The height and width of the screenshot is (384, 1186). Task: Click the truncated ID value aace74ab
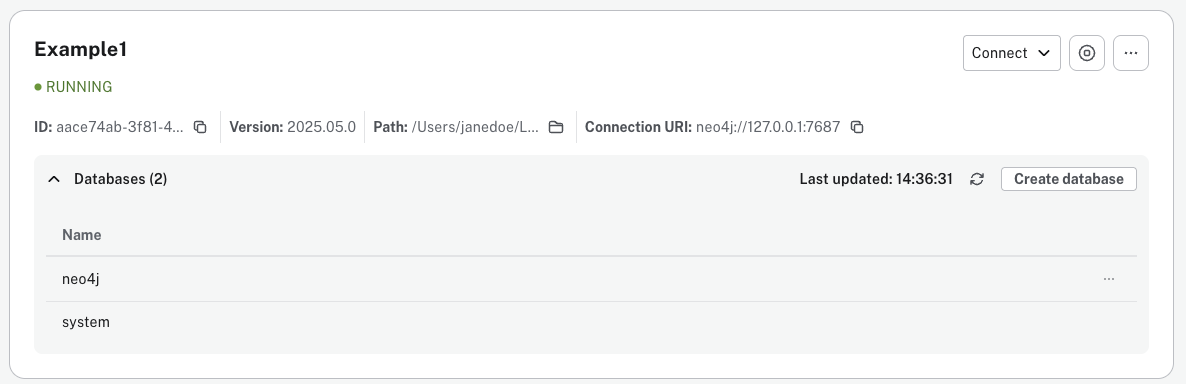click(120, 127)
